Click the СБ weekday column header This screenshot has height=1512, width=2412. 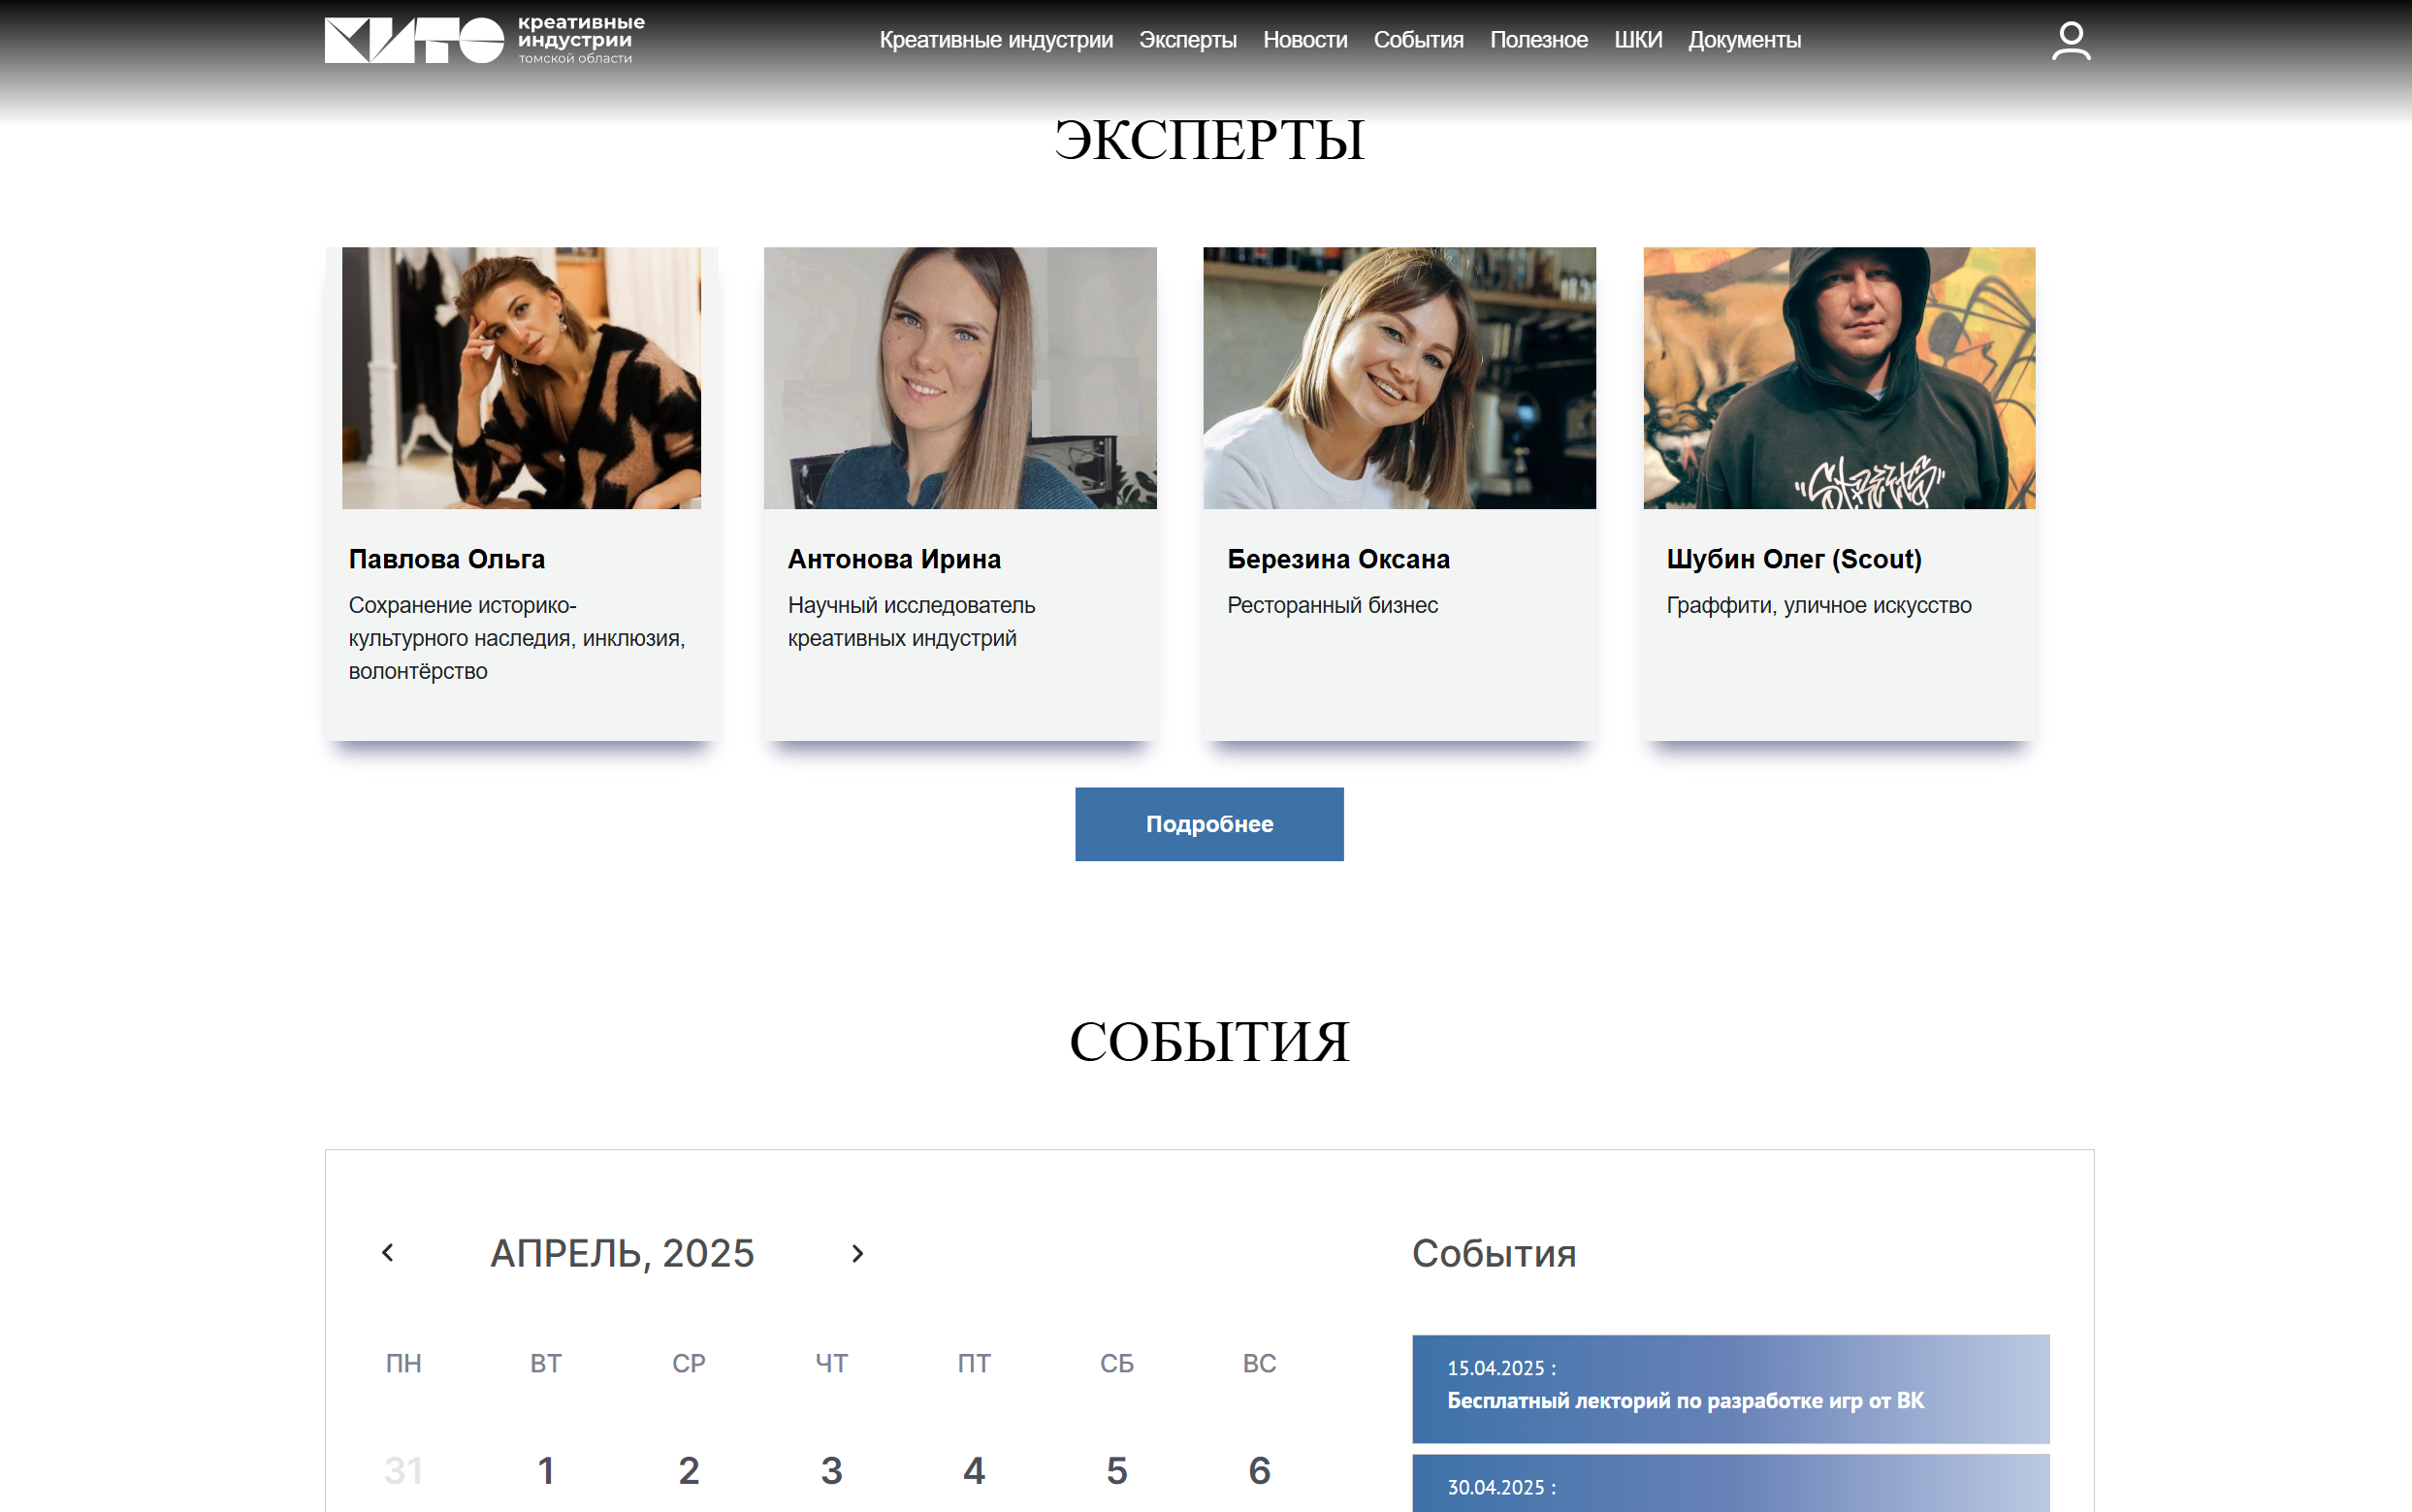[1117, 1363]
